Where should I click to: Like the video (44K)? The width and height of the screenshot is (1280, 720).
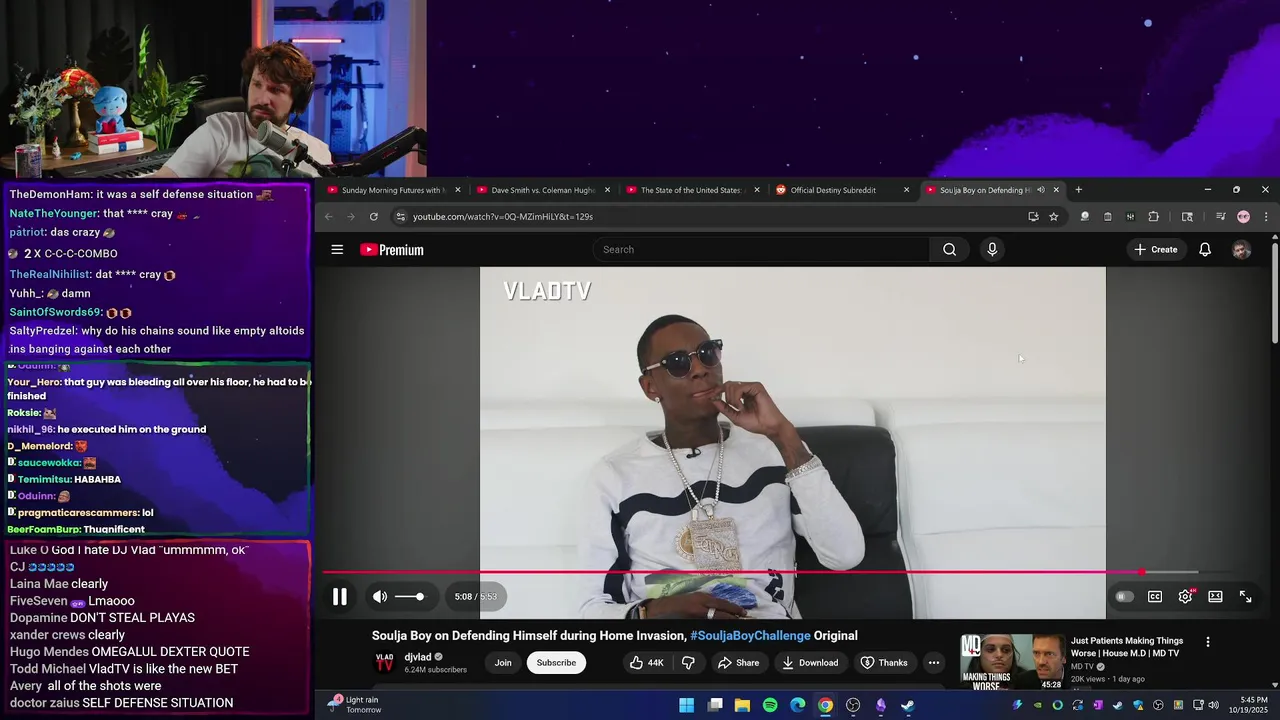tap(646, 663)
